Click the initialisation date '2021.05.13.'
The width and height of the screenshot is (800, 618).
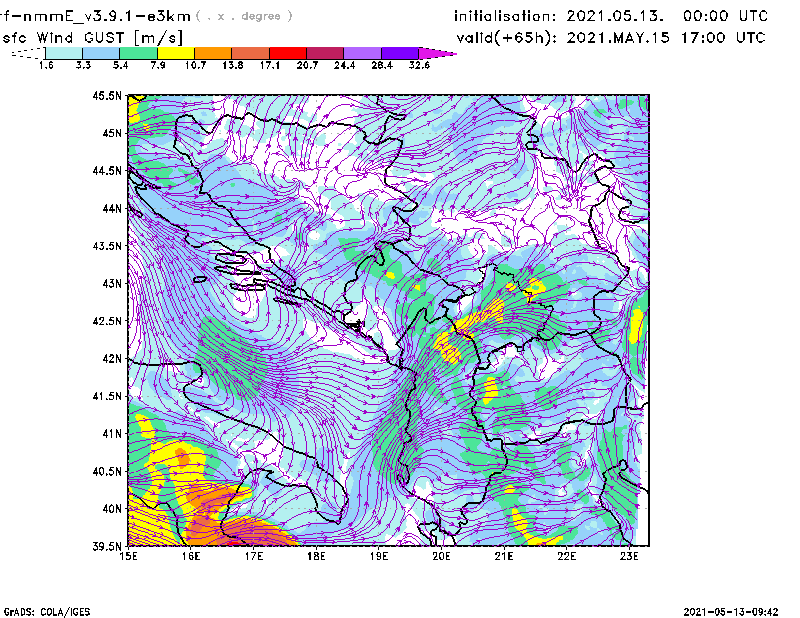click(615, 16)
